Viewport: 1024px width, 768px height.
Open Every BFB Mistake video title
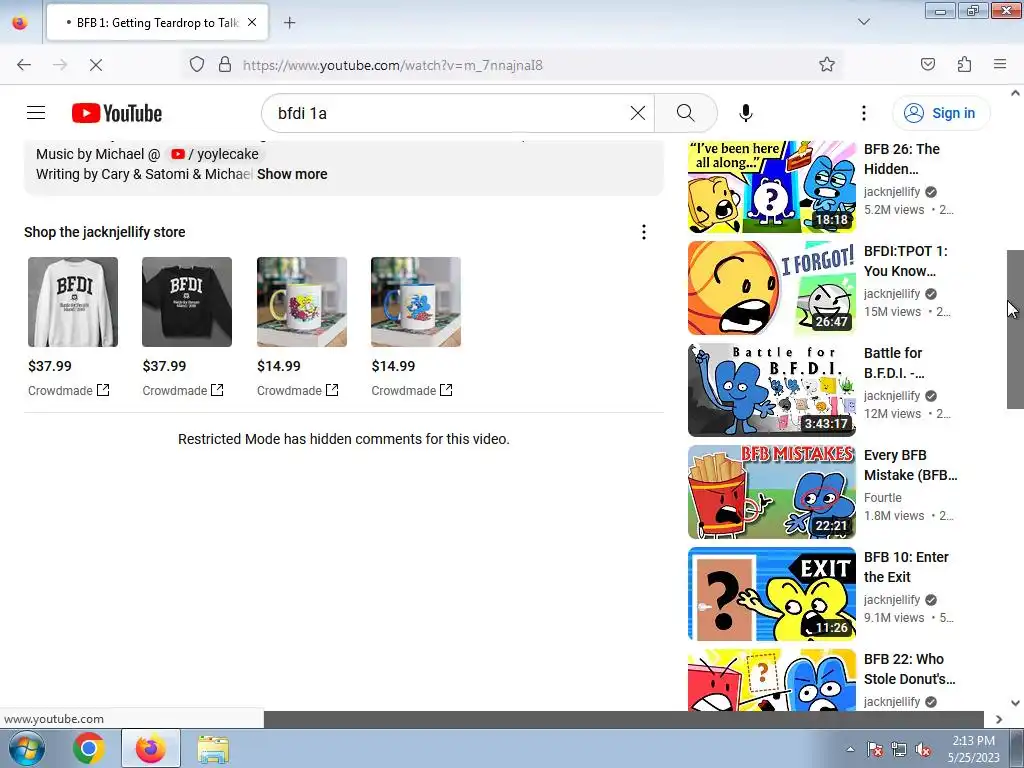(910, 465)
